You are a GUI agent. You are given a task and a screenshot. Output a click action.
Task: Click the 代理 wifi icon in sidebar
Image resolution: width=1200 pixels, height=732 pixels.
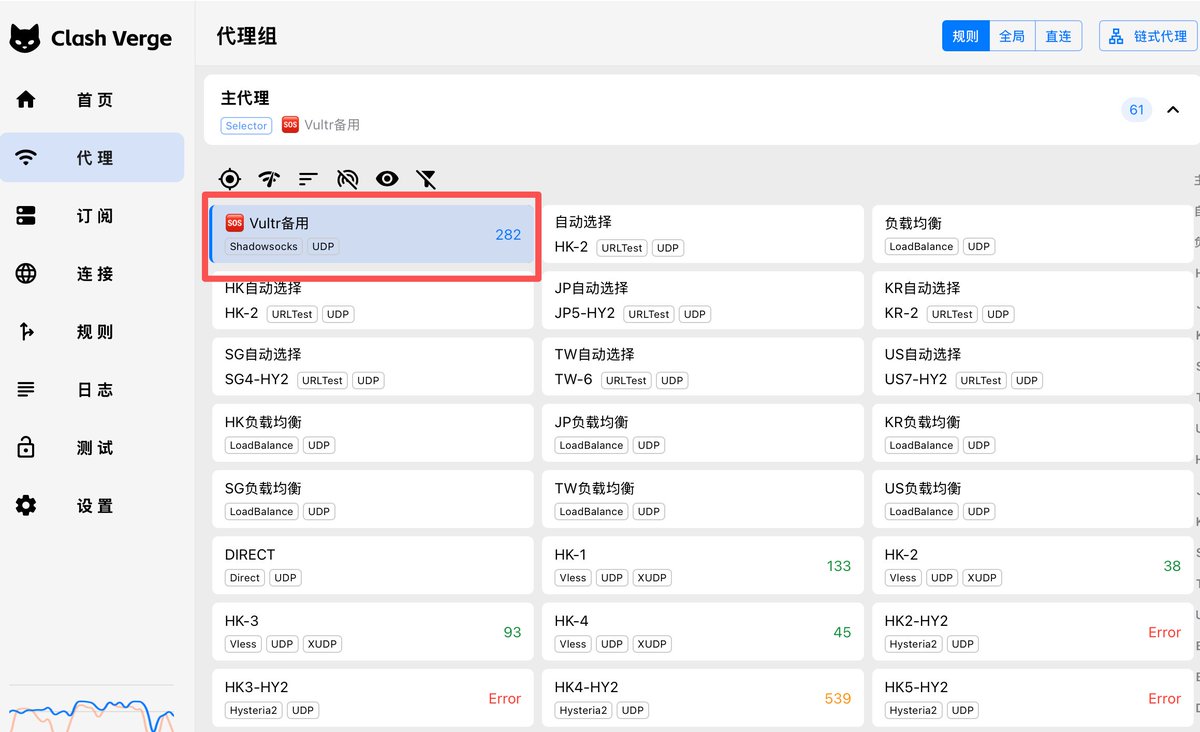26,158
